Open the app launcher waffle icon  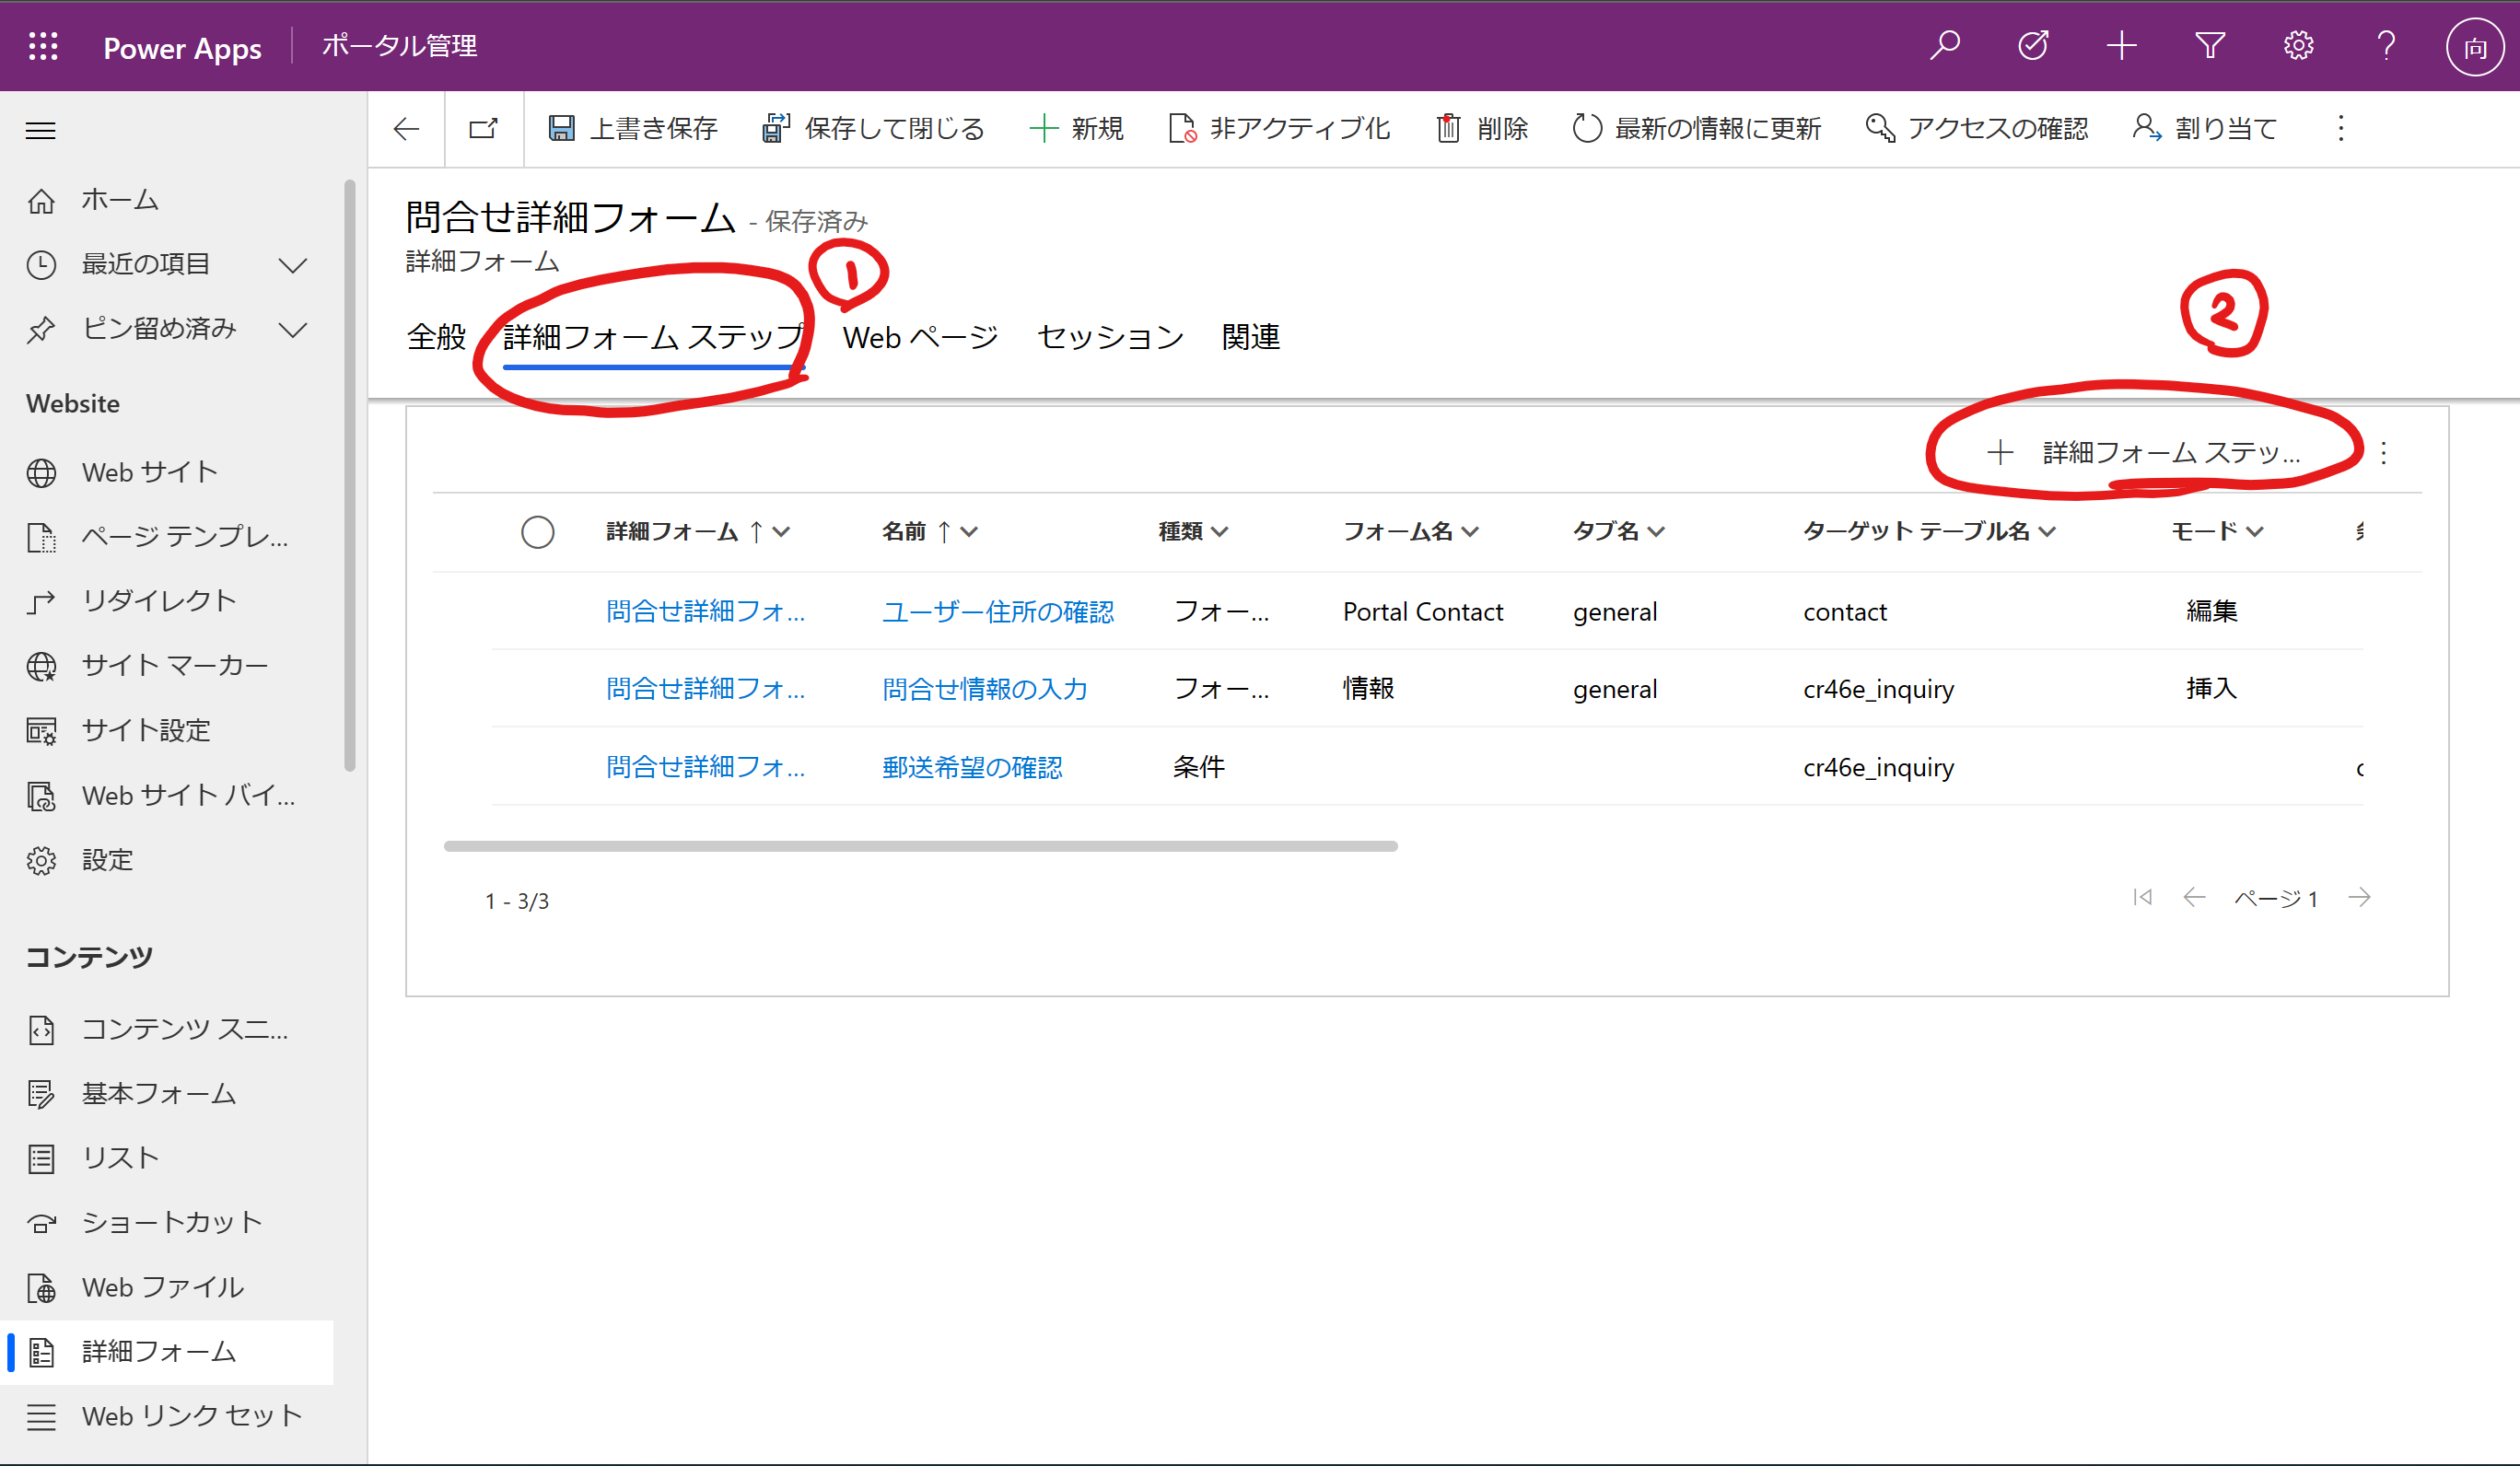click(43, 46)
